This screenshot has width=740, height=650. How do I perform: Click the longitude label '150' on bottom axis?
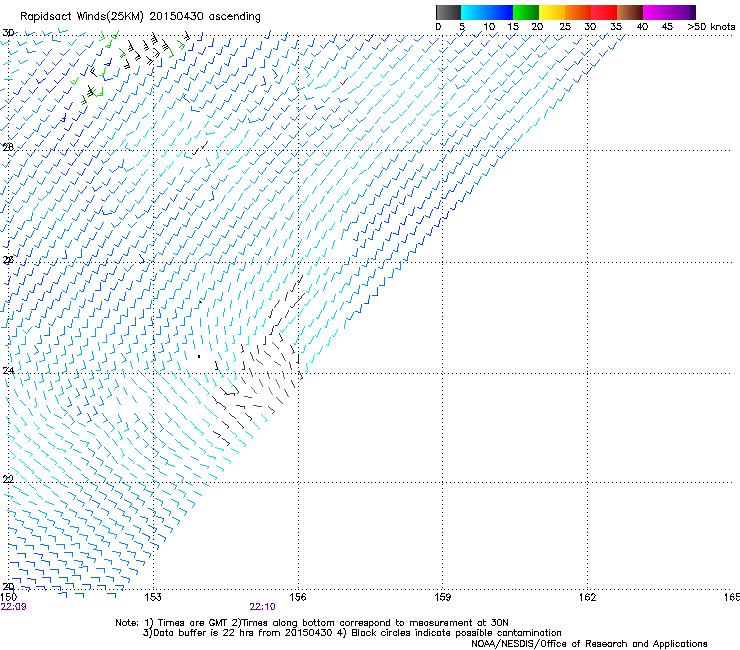[x=9, y=597]
